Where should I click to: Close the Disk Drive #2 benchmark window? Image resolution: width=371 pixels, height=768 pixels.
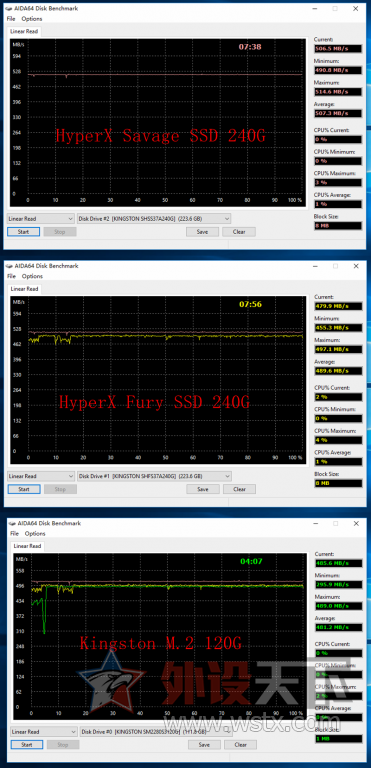coord(356,8)
